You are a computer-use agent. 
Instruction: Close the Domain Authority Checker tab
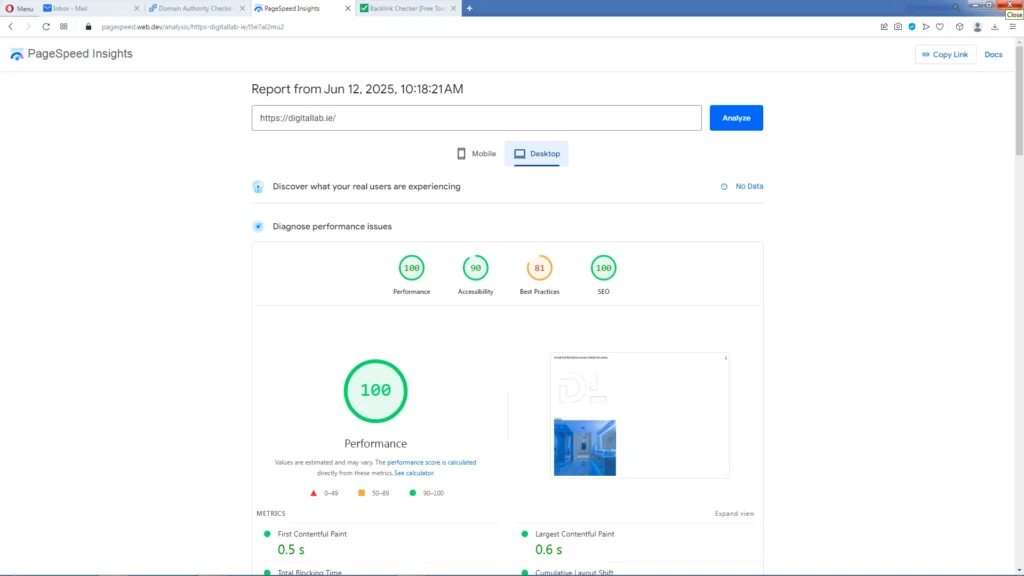[242, 8]
